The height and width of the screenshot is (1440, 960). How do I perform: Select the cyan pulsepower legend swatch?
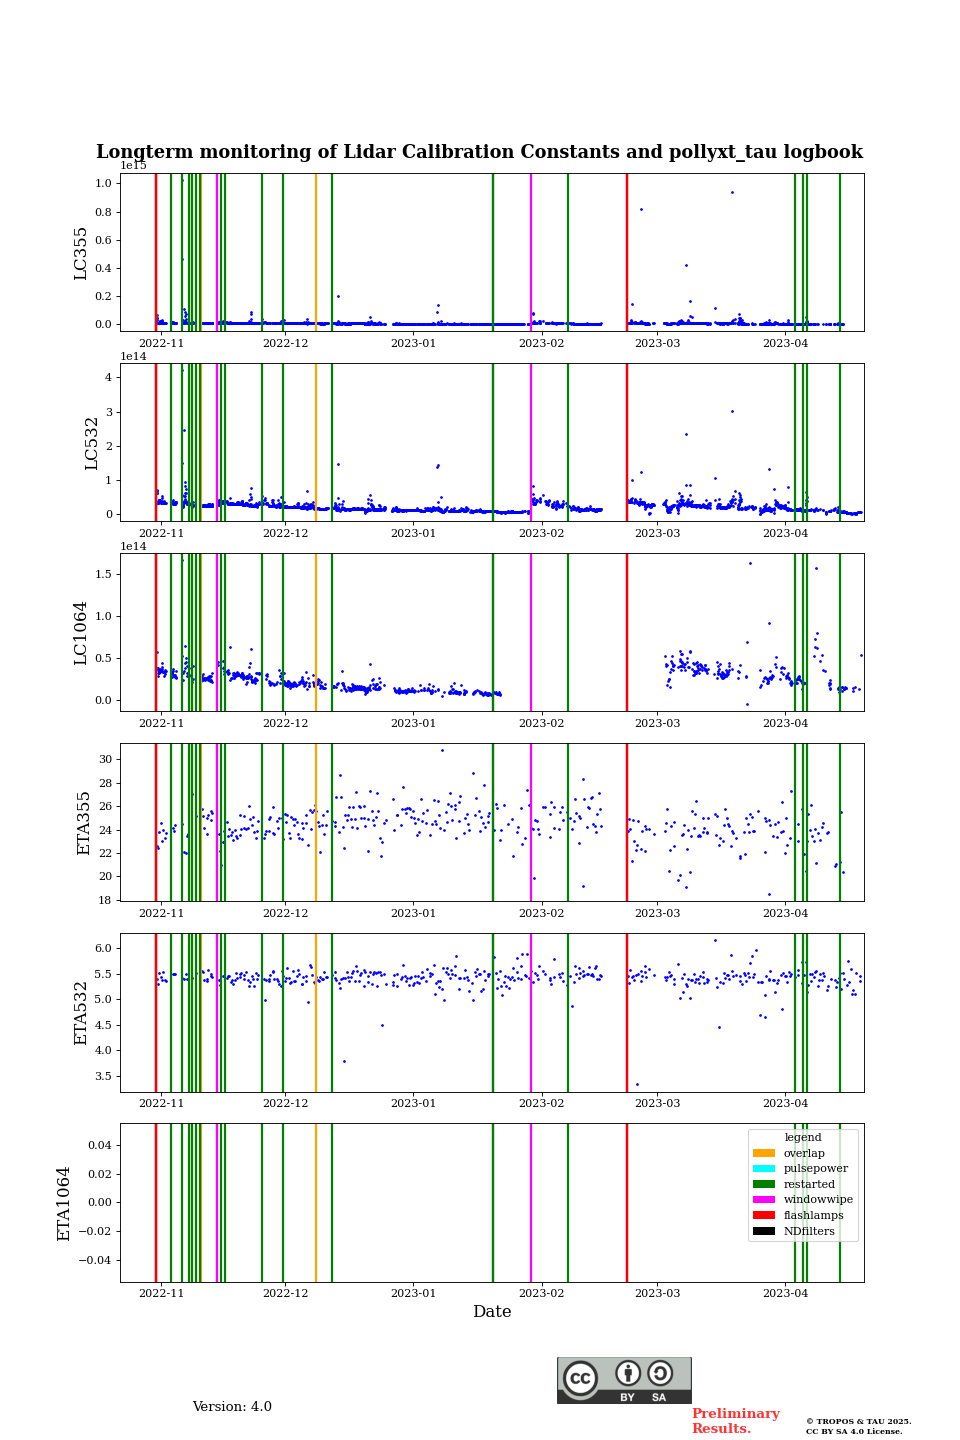(764, 1169)
